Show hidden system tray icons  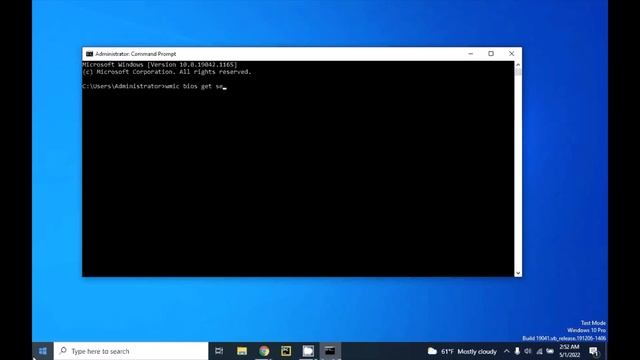(507, 351)
